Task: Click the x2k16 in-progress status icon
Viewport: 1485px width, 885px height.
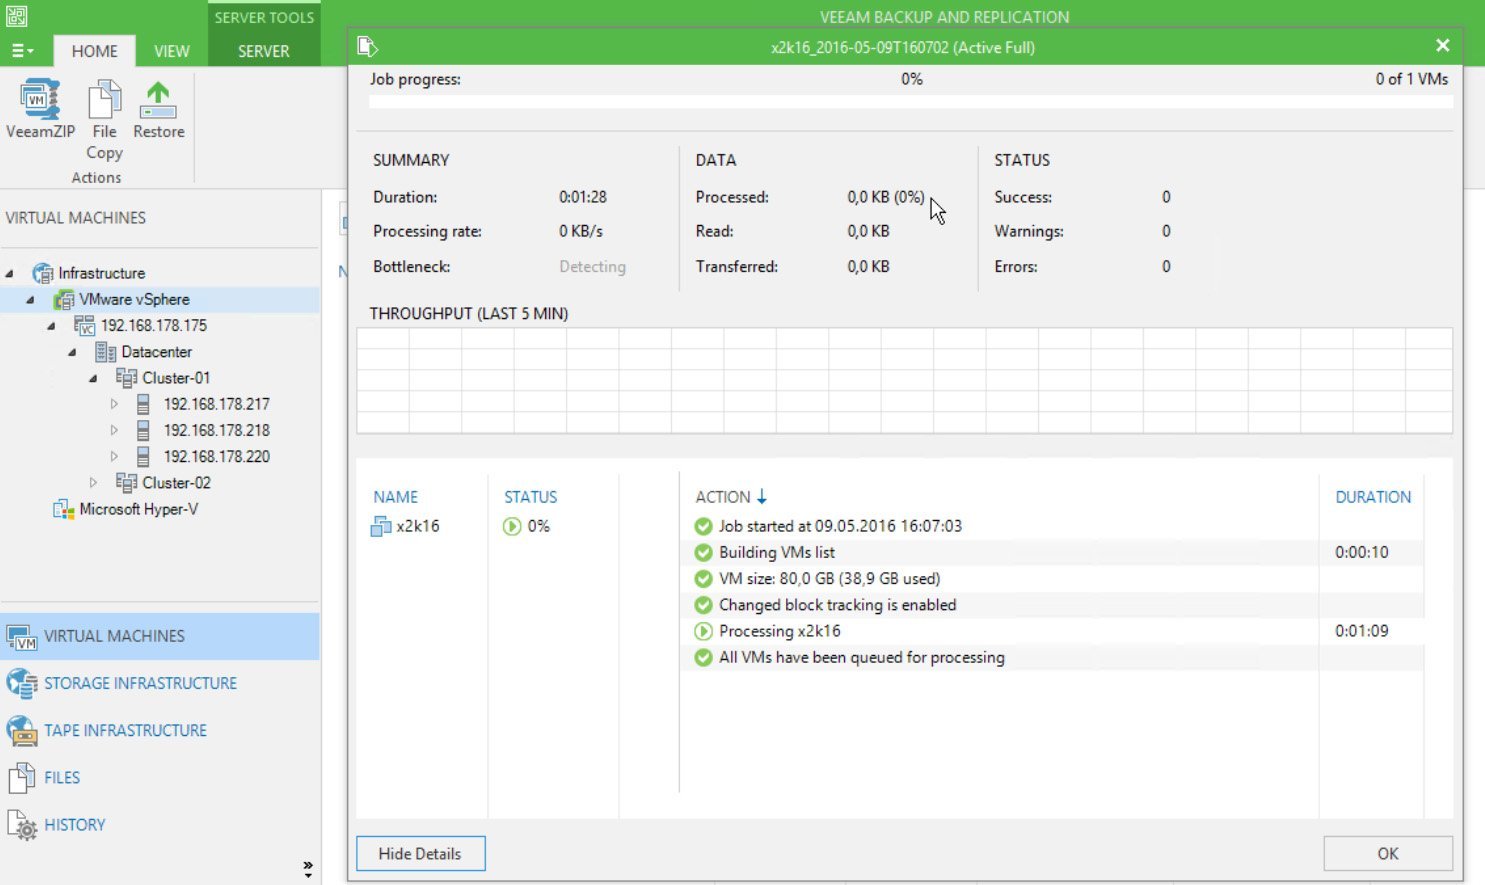Action: tap(512, 526)
